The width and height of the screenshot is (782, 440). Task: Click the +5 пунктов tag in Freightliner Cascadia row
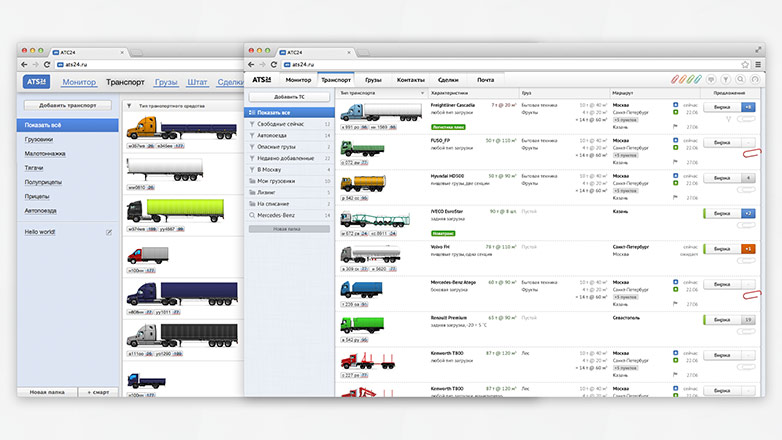tap(625, 120)
